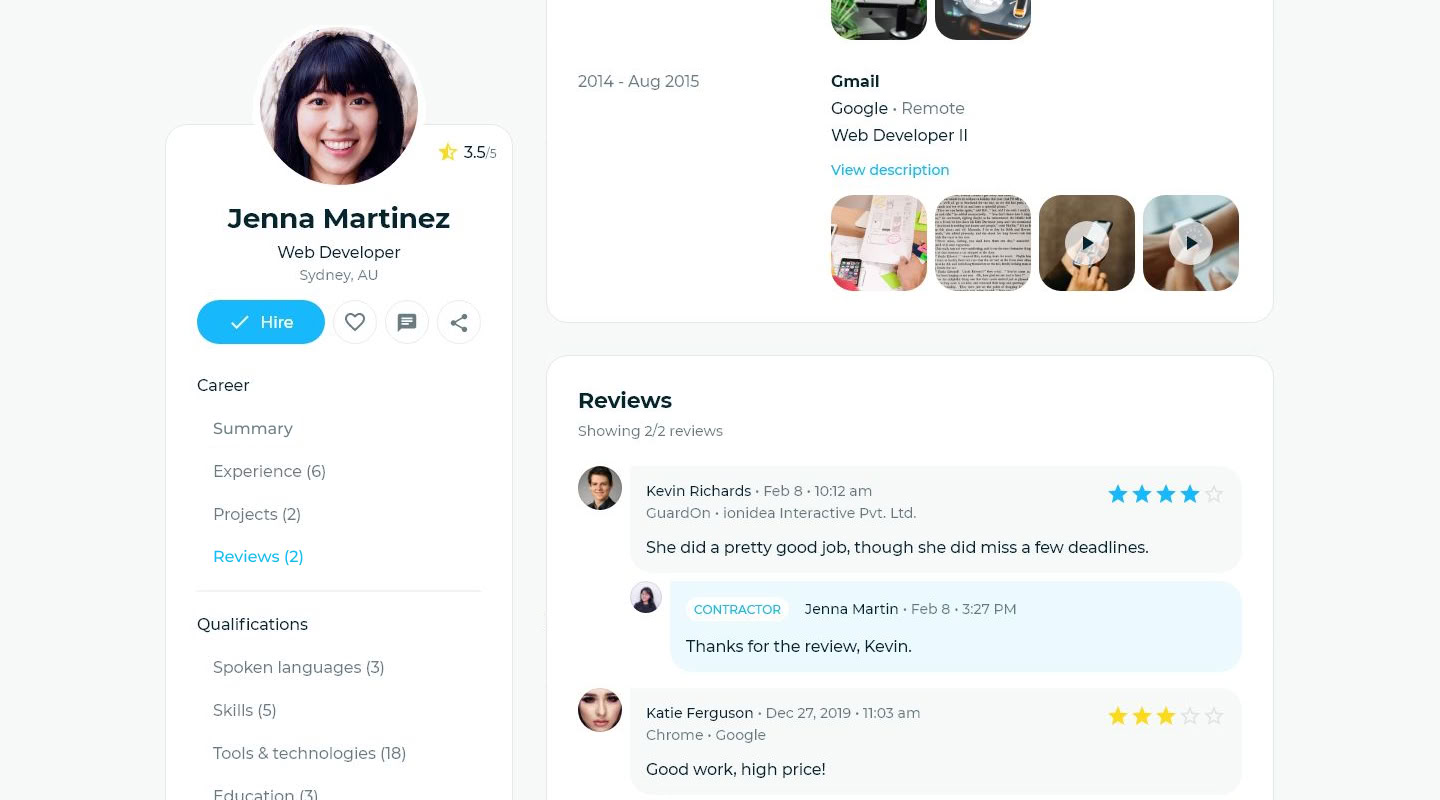1440x800 pixels.
Task: Click review text about missed deadlines
Action: 897,547
